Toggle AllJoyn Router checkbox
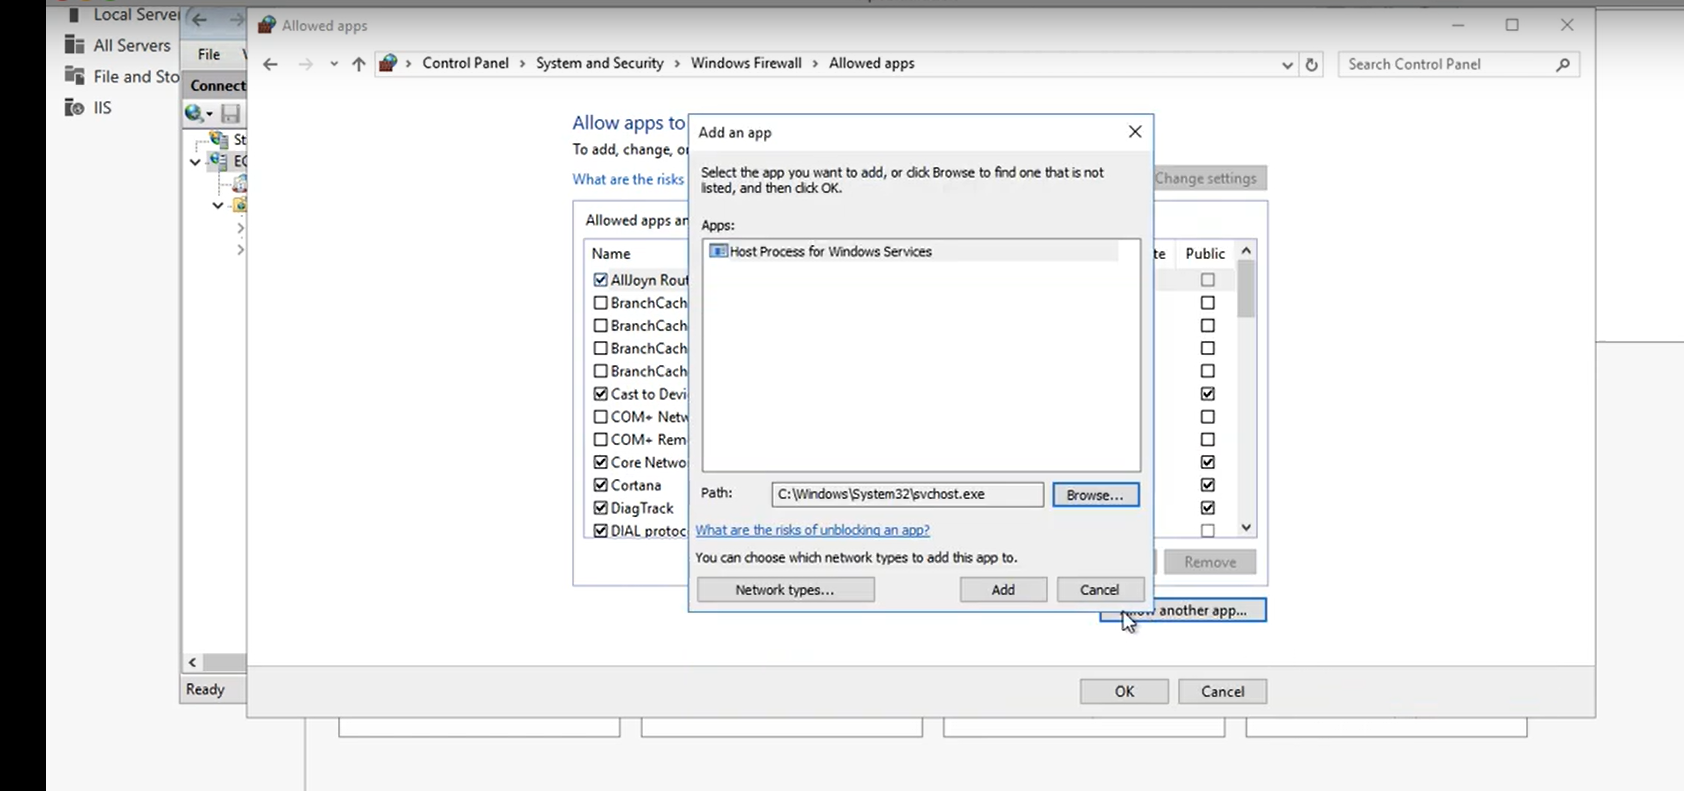The height and width of the screenshot is (791, 1684). [x=600, y=280]
